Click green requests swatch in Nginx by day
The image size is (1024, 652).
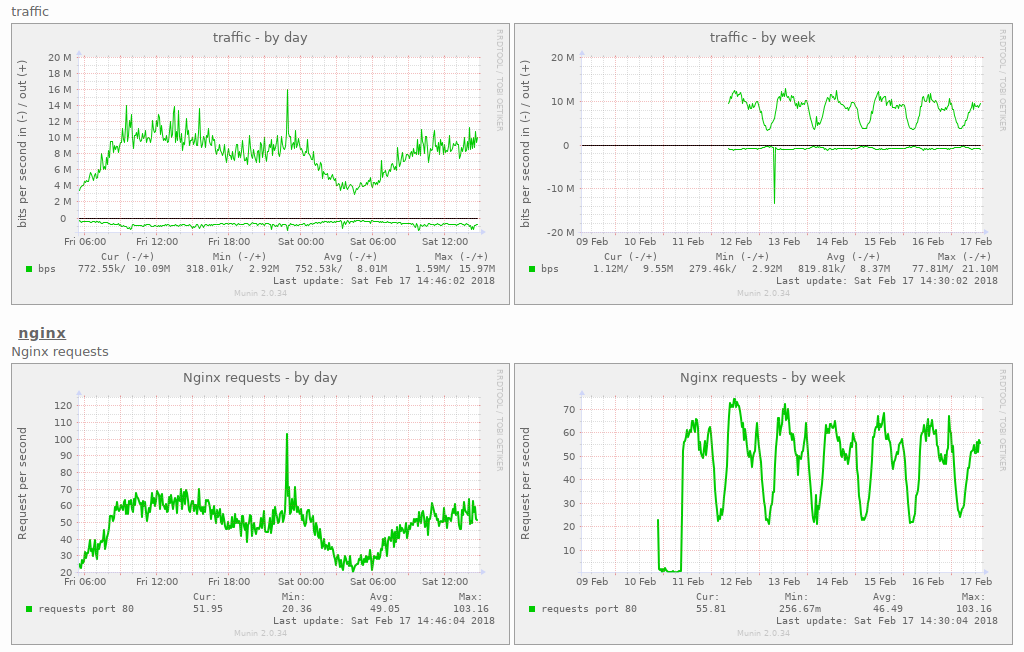[29, 609]
